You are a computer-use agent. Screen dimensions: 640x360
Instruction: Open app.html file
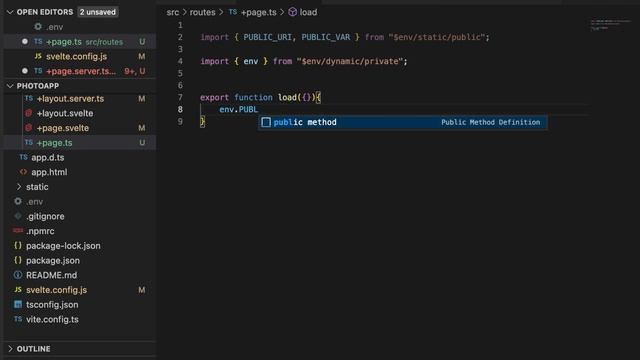click(49, 172)
